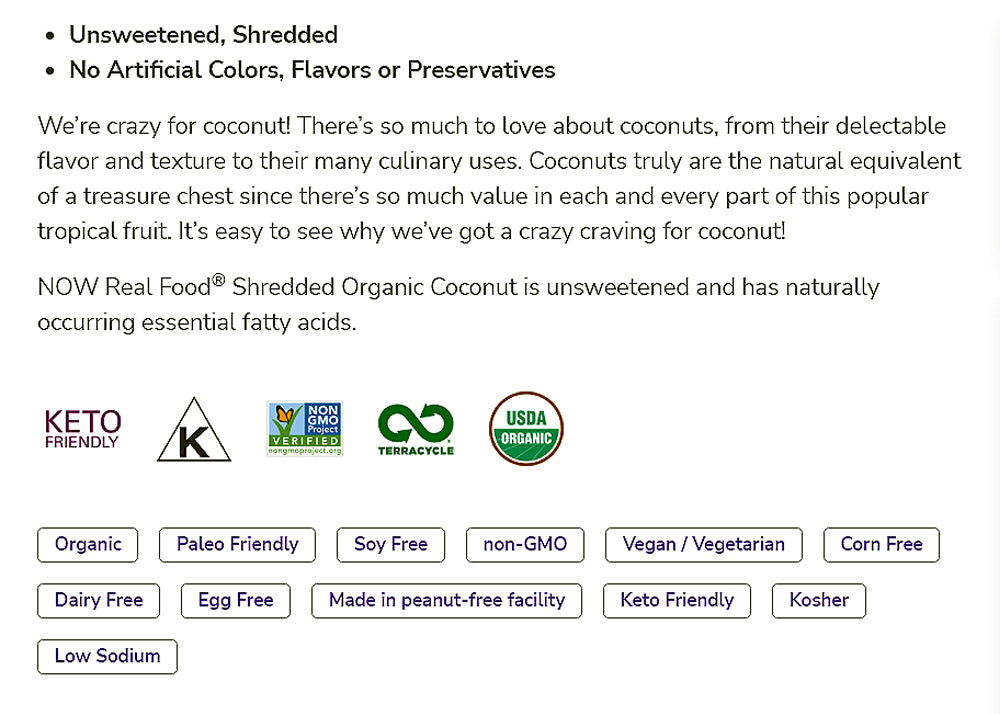Viewport: 1000px width, 714px height.
Task: Click the Keto Friendly certification logo
Action: (83, 429)
